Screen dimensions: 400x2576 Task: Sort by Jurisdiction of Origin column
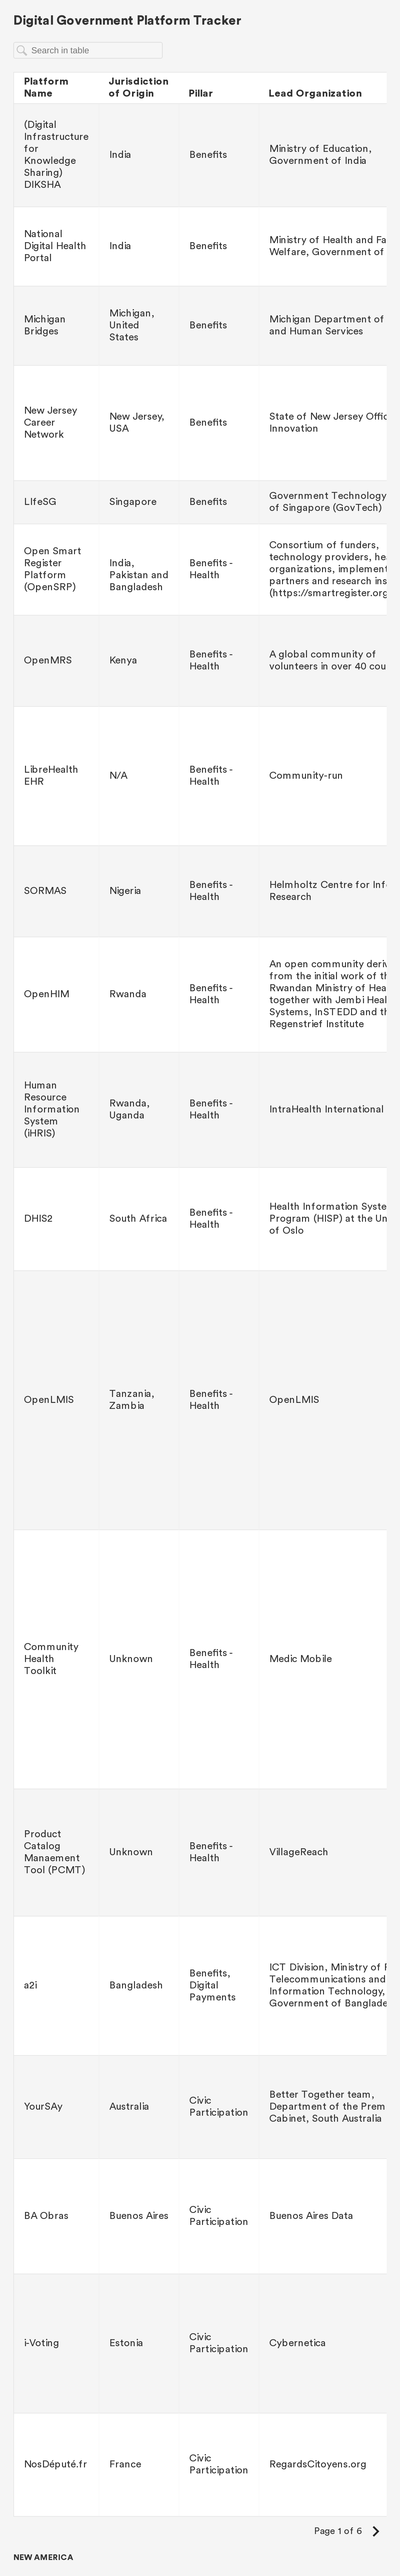pyautogui.click(x=138, y=87)
